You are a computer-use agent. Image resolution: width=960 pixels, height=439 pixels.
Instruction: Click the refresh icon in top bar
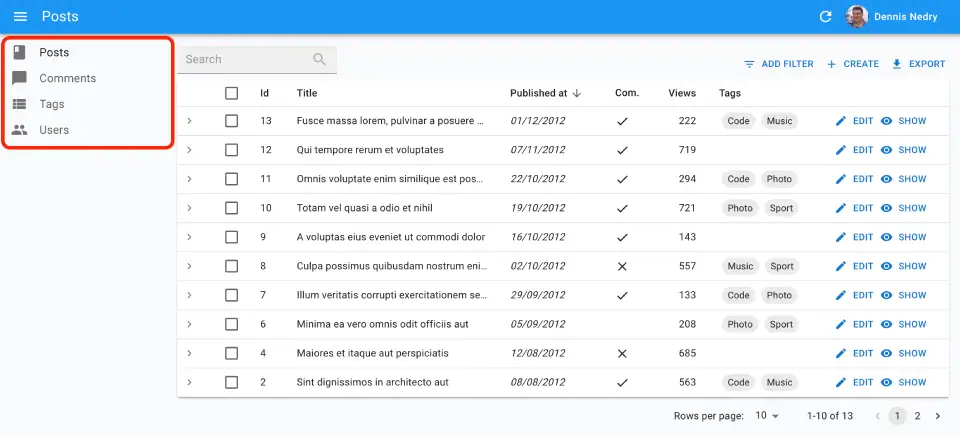click(825, 17)
